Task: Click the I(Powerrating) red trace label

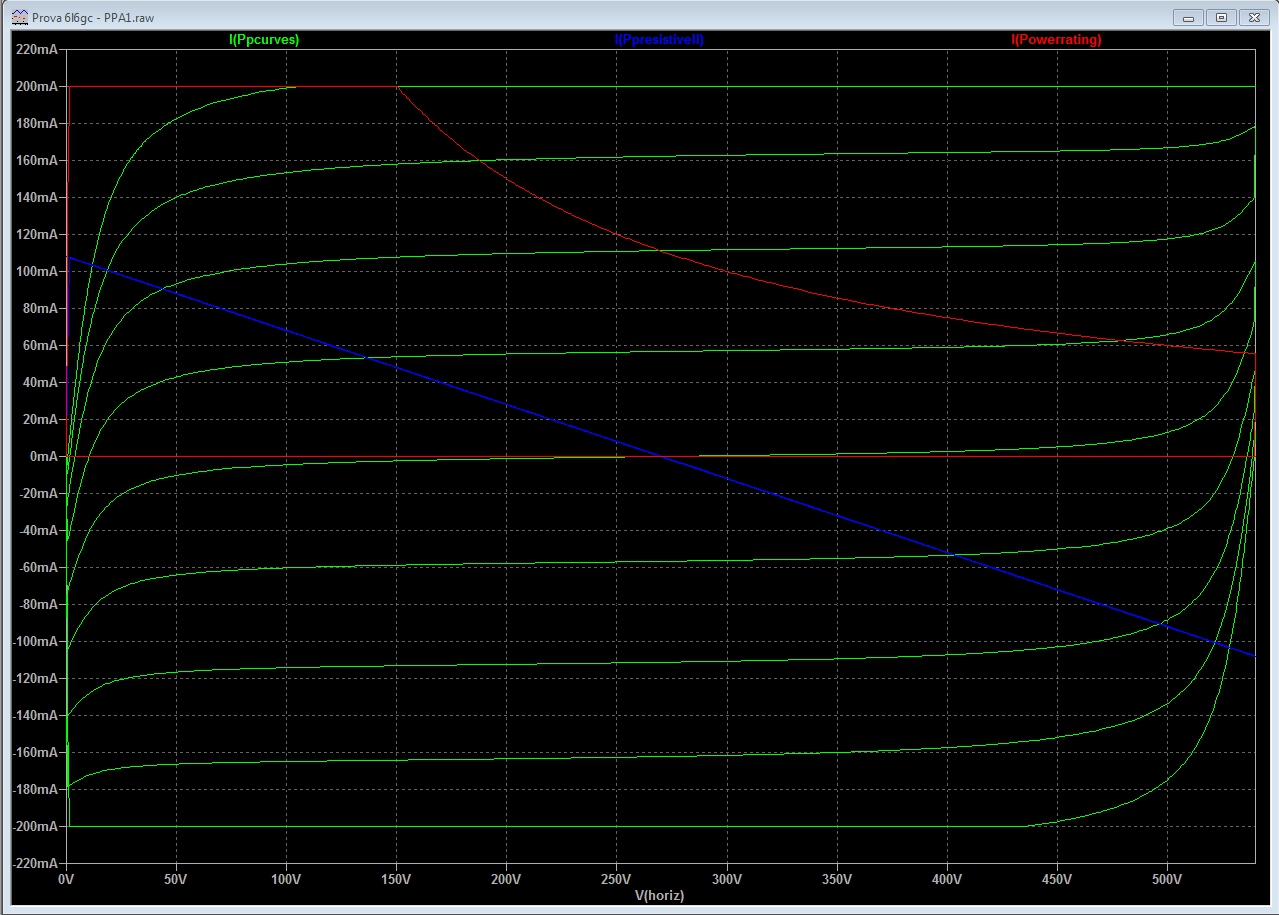Action: pos(1056,40)
